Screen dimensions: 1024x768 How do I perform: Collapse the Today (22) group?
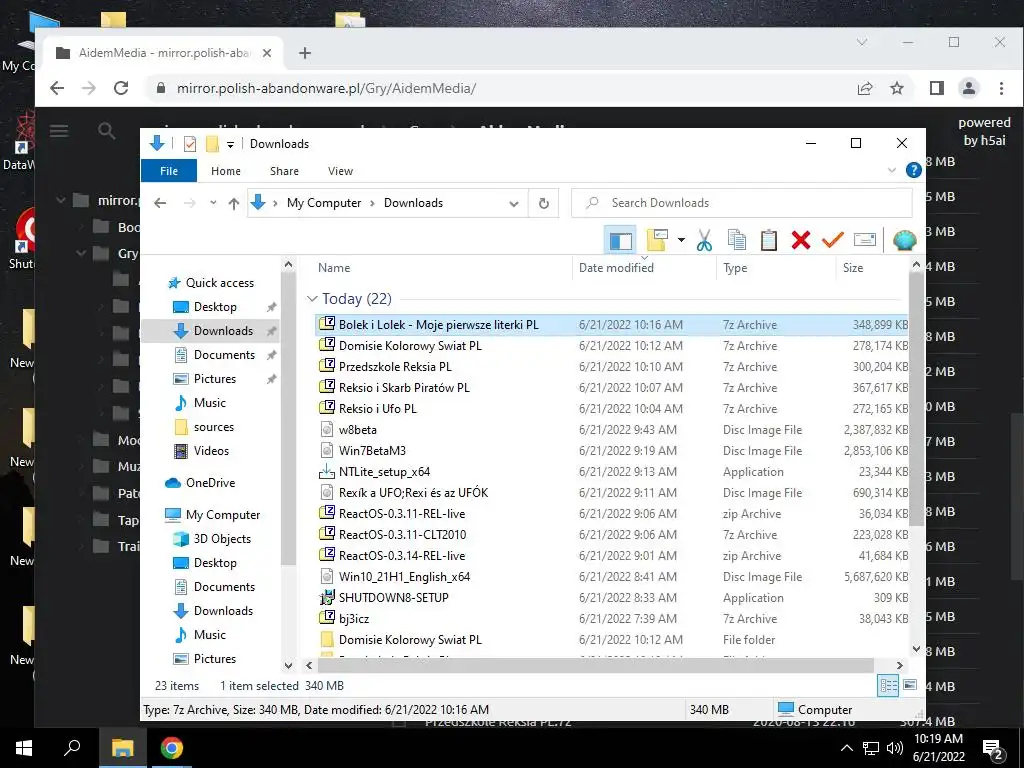pos(312,299)
